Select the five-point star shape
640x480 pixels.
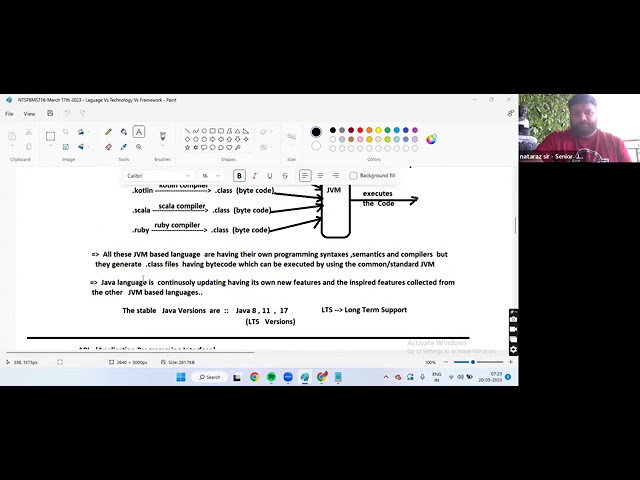click(187, 147)
